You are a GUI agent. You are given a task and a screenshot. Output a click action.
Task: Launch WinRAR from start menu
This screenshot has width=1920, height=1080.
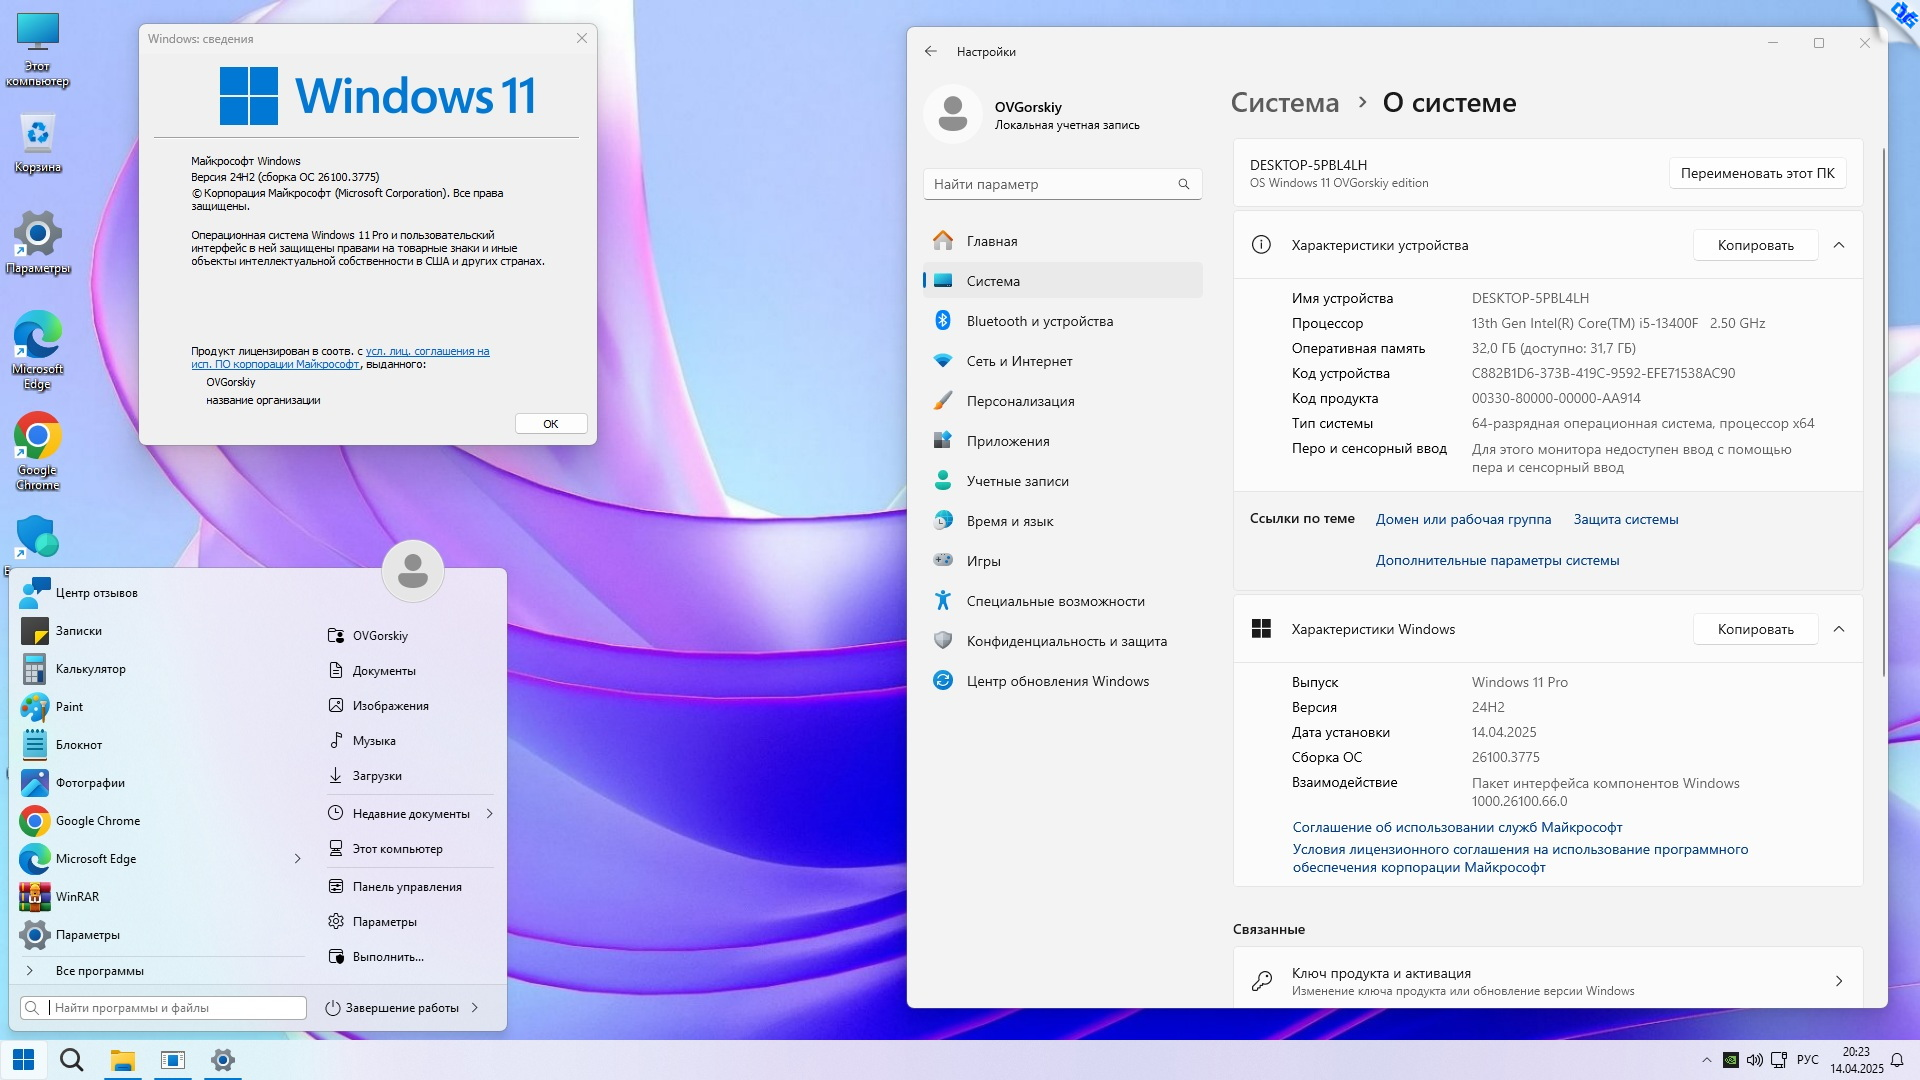point(77,897)
